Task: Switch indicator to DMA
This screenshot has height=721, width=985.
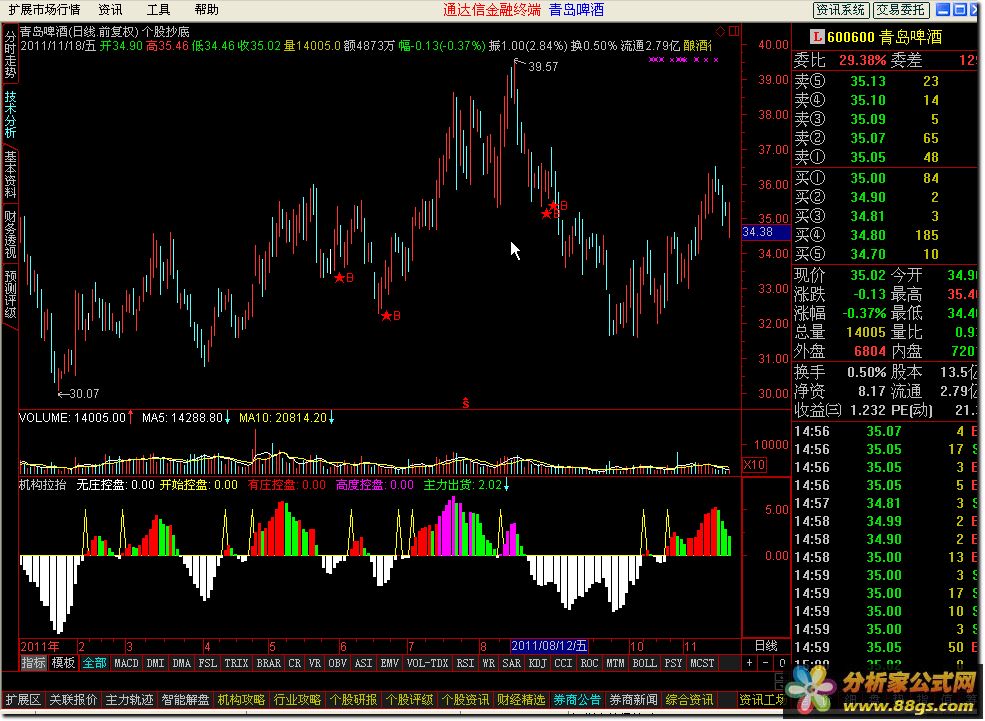Action: tap(182, 663)
